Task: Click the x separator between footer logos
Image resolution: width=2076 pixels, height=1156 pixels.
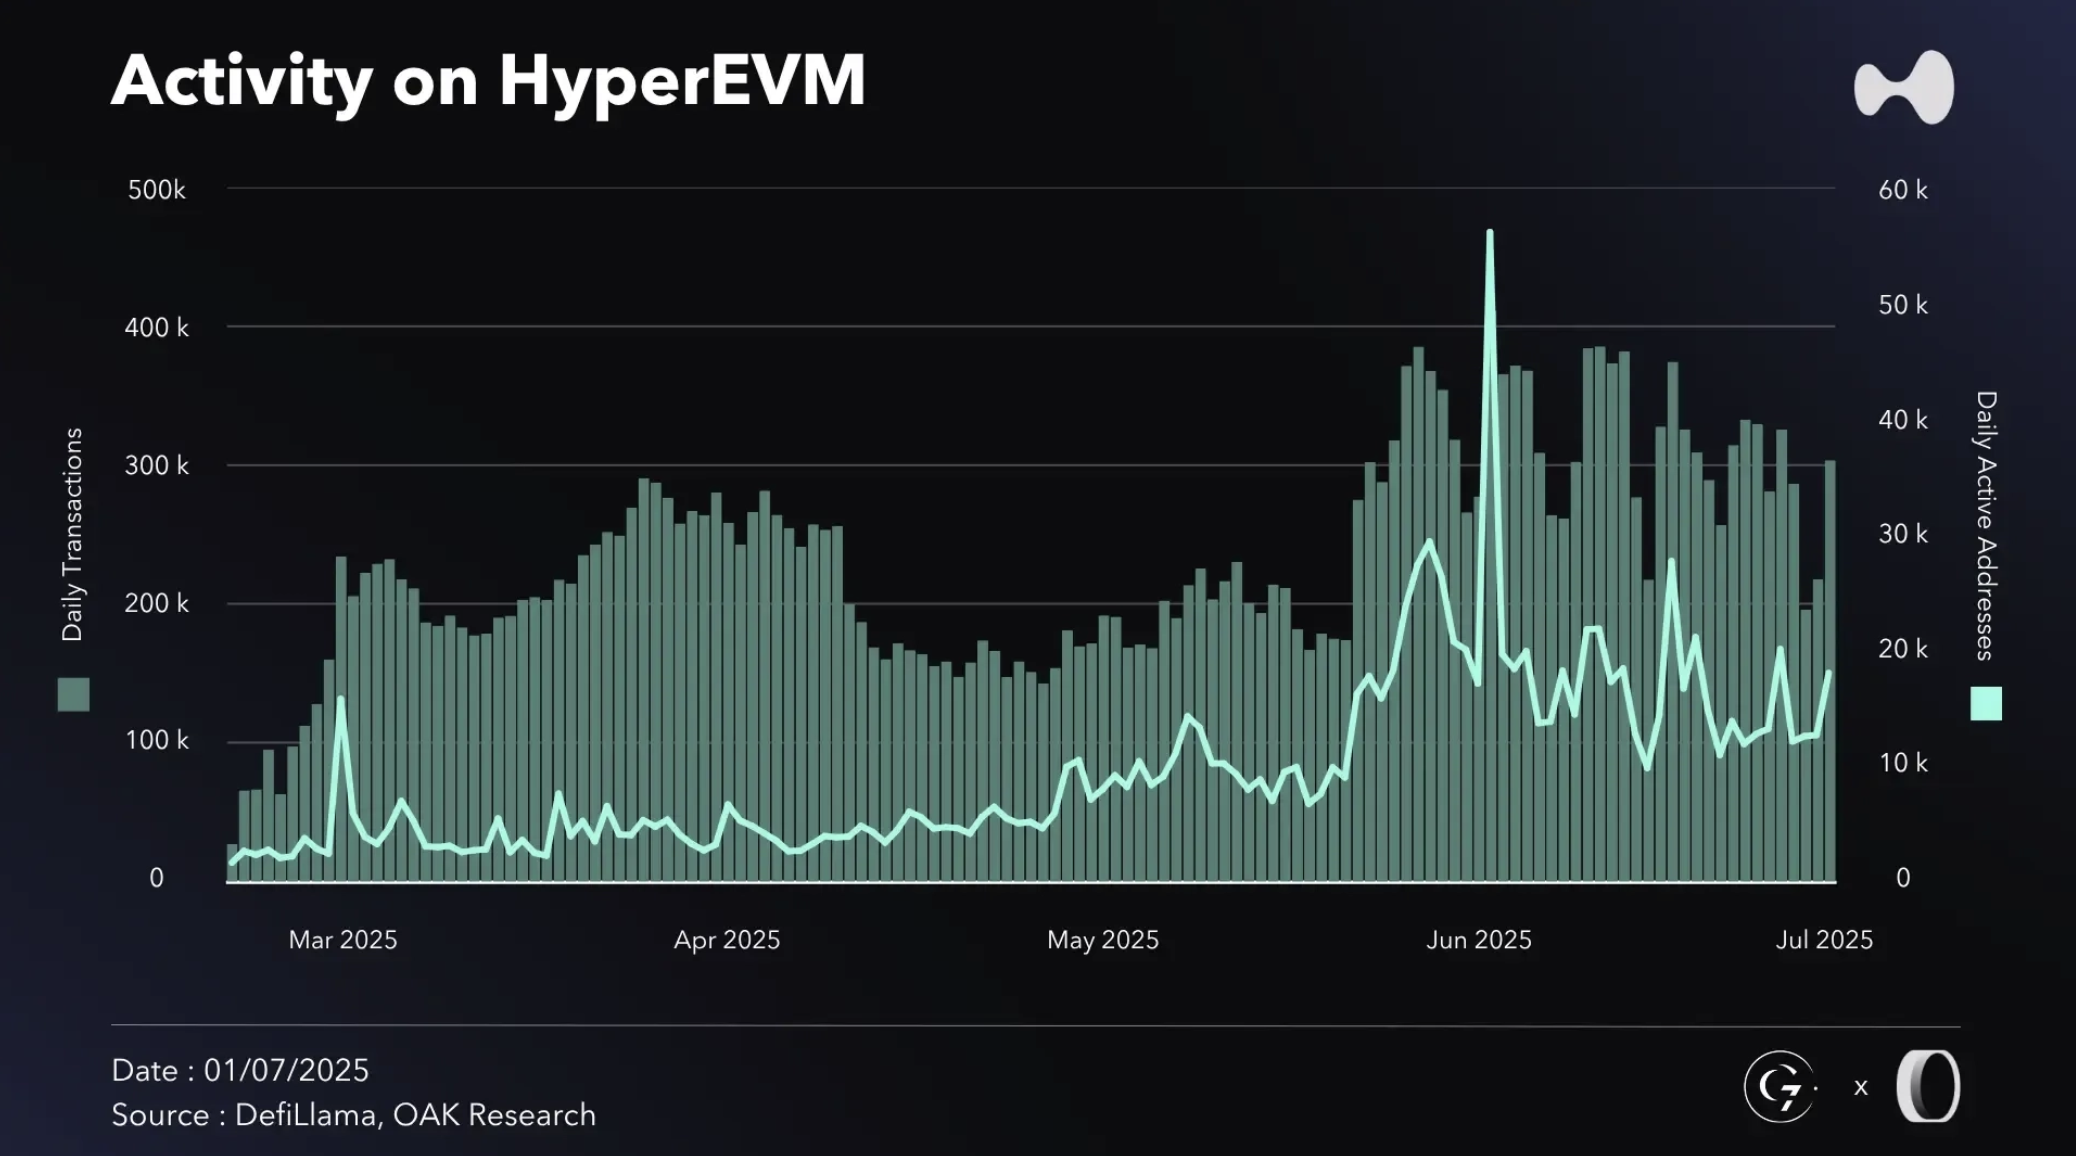Action: (1861, 1088)
